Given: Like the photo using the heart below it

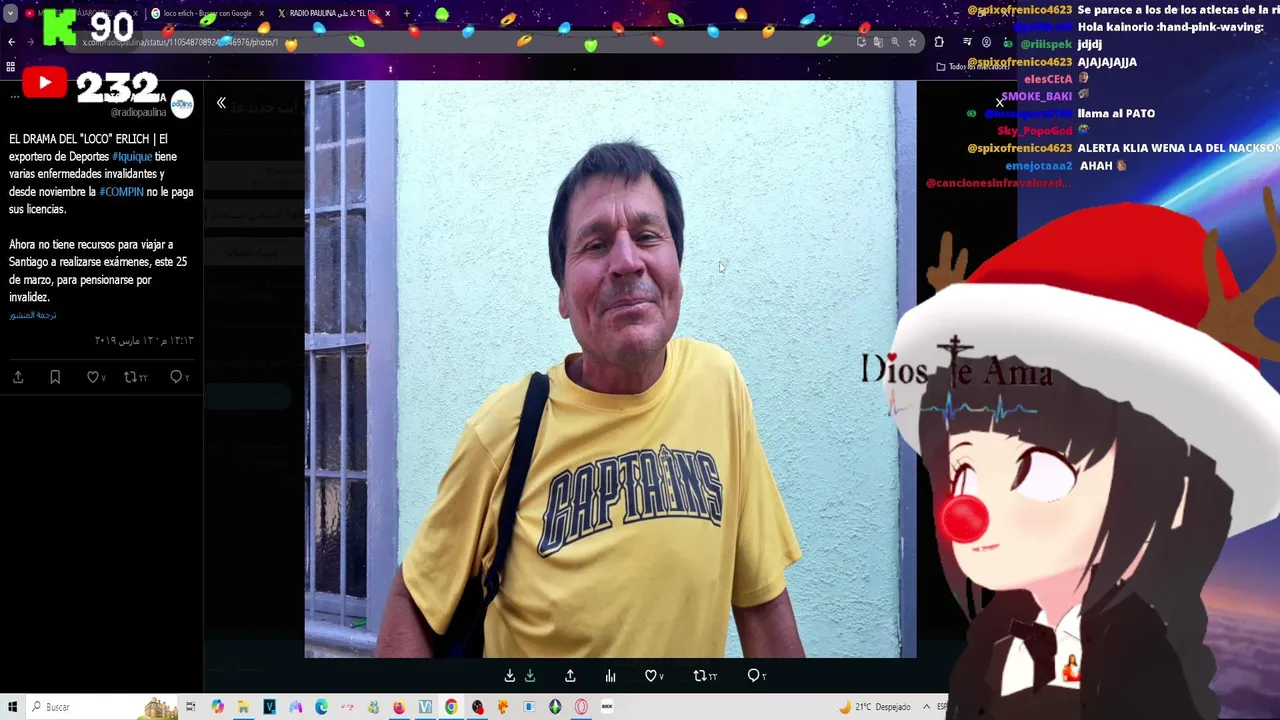Looking at the screenshot, I should point(654,676).
